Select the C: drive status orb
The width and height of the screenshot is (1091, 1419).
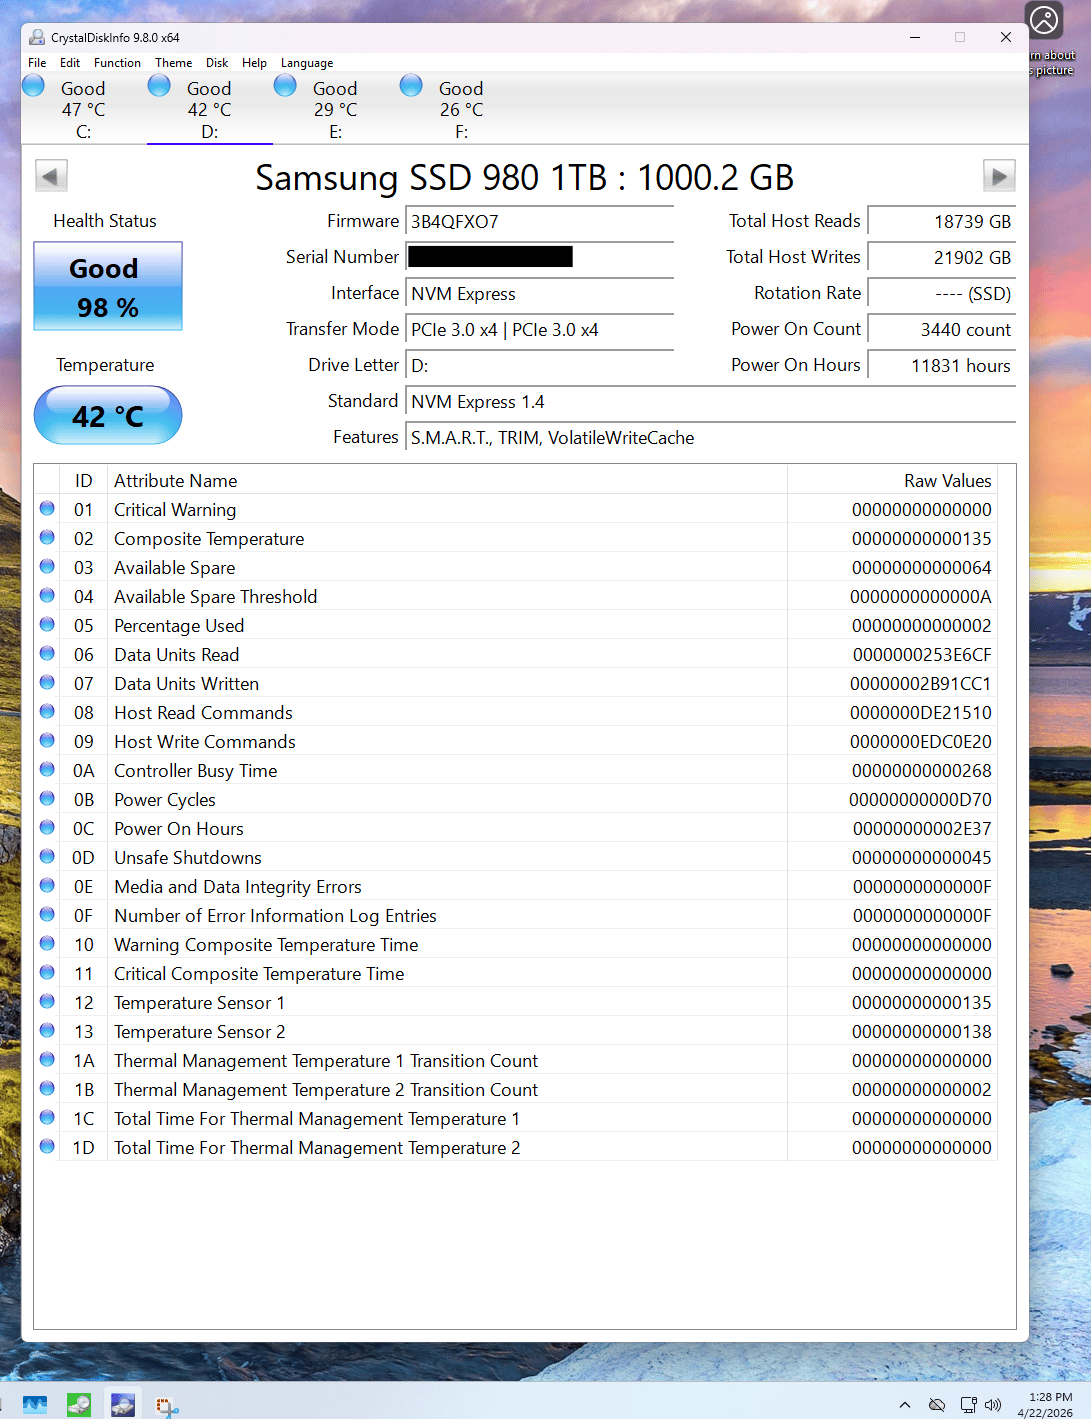(x=34, y=86)
